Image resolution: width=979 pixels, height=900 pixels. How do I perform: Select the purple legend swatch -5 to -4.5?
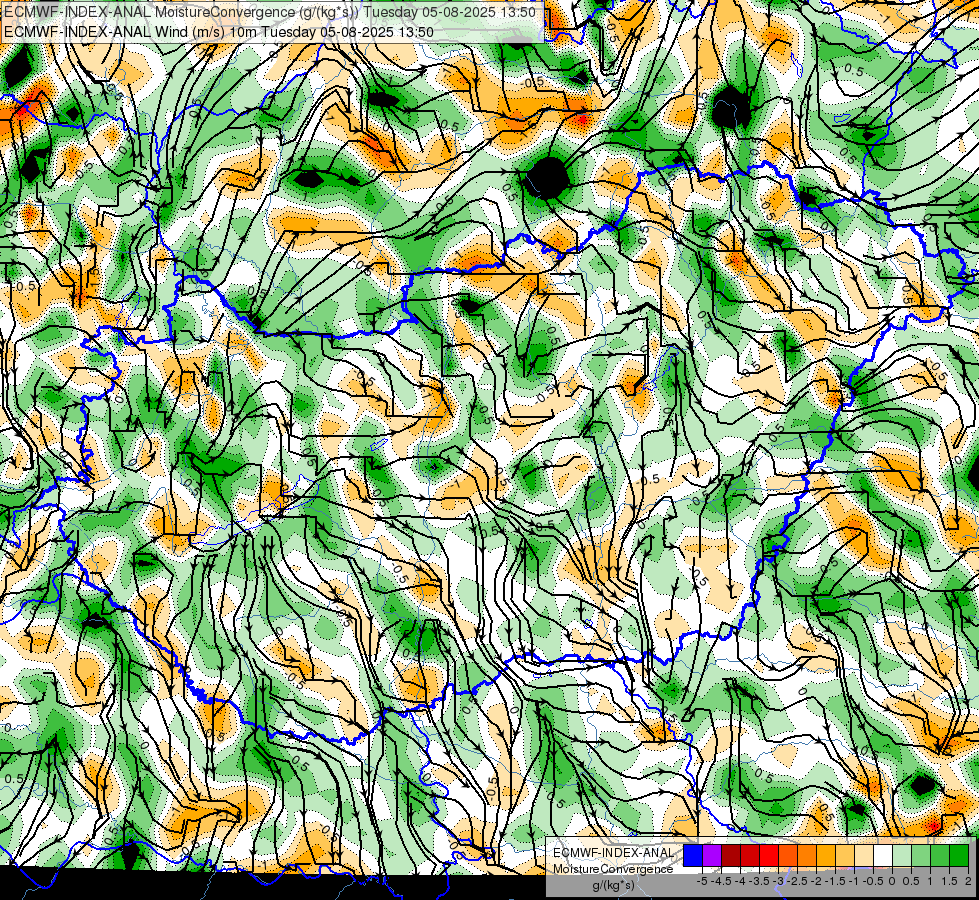(x=712, y=855)
